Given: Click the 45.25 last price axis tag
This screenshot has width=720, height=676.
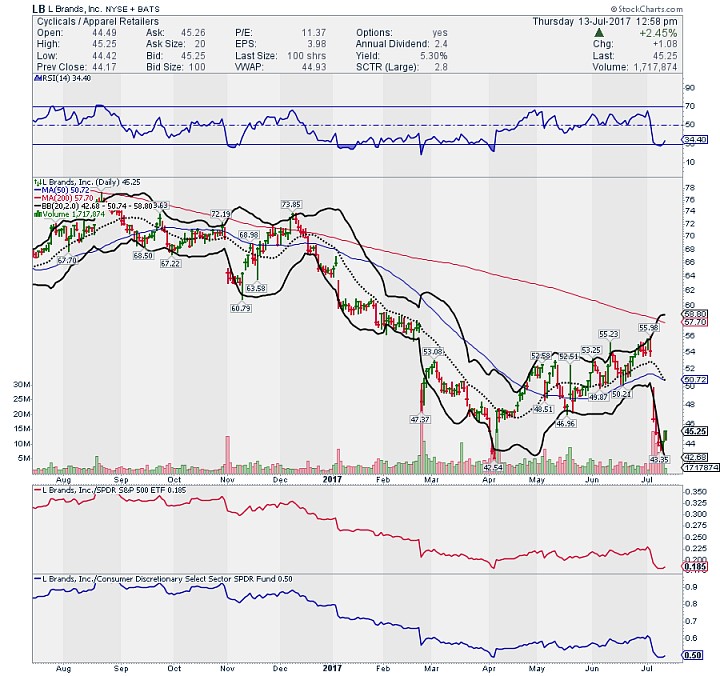Looking at the screenshot, I should (696, 431).
